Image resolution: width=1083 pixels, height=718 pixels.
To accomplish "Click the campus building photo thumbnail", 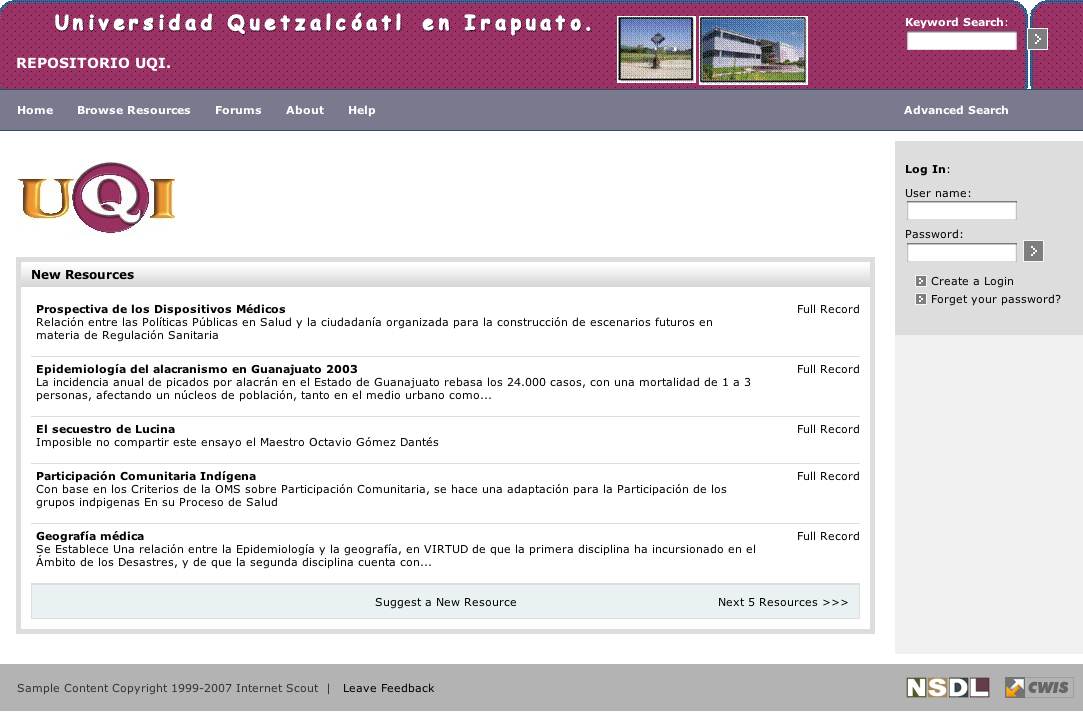I will [752, 50].
